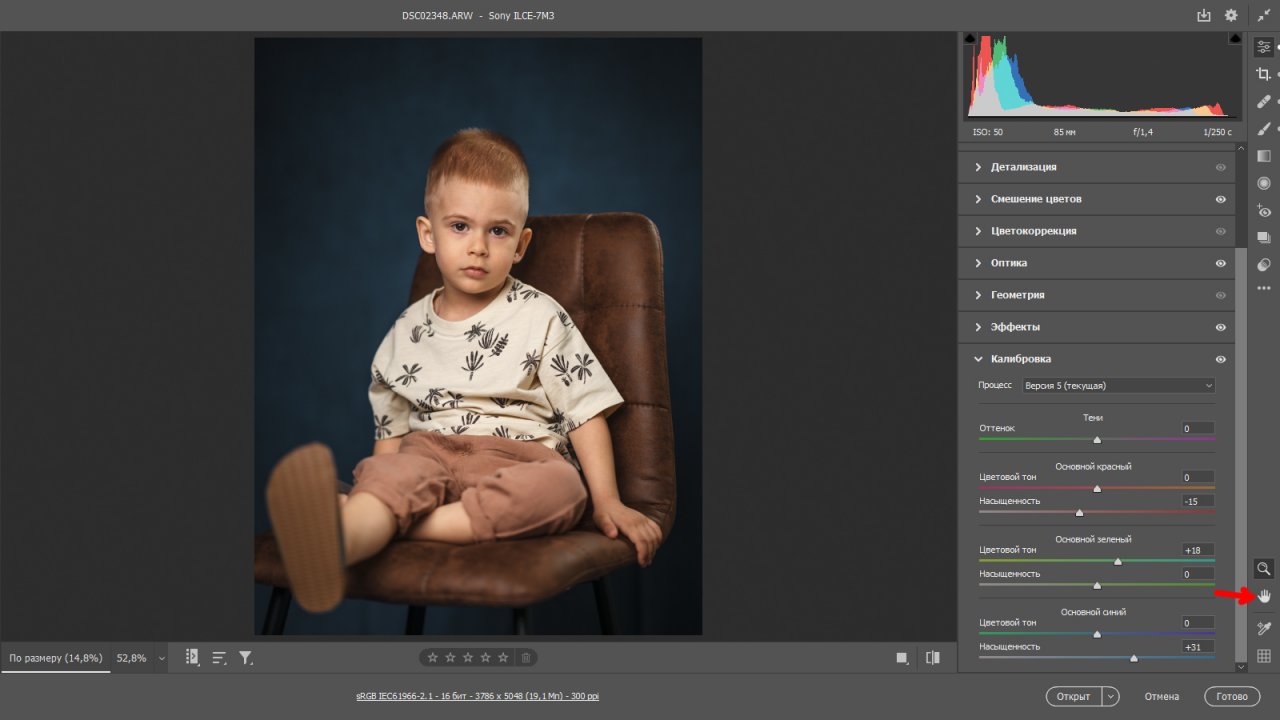Open the Presets panel icon
This screenshot has height=720, width=1280.
pyautogui.click(x=1264, y=265)
